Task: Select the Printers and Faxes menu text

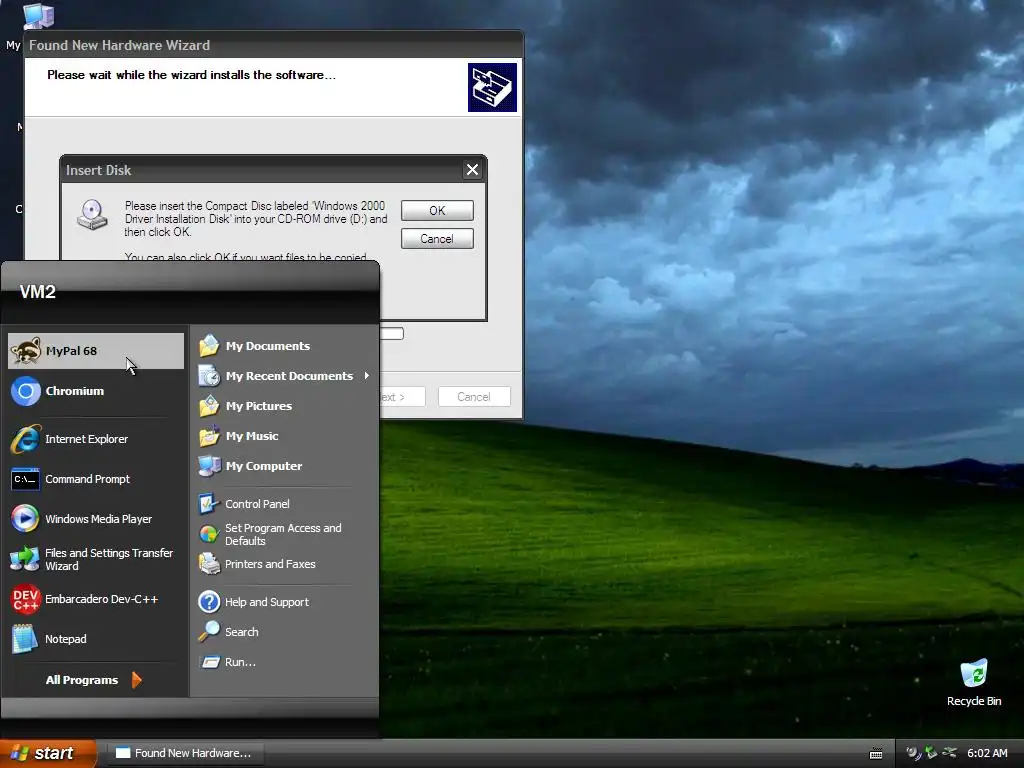Action: (x=270, y=564)
